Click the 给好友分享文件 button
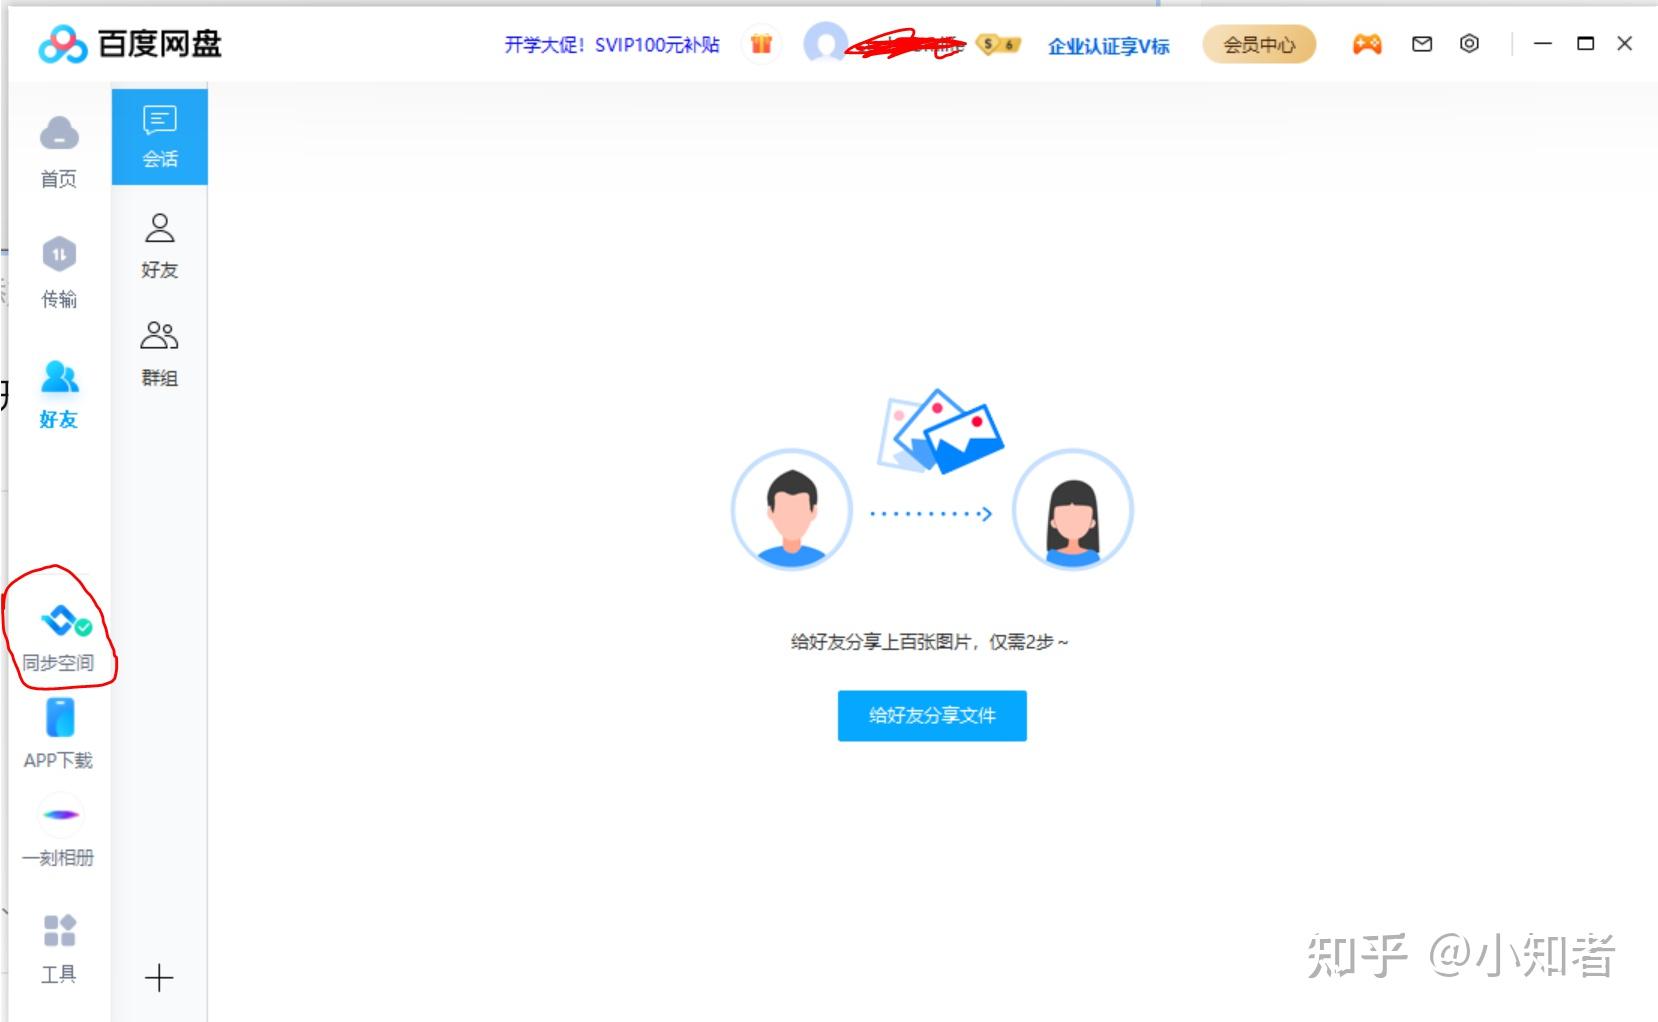The height and width of the screenshot is (1022, 1658). click(x=932, y=715)
